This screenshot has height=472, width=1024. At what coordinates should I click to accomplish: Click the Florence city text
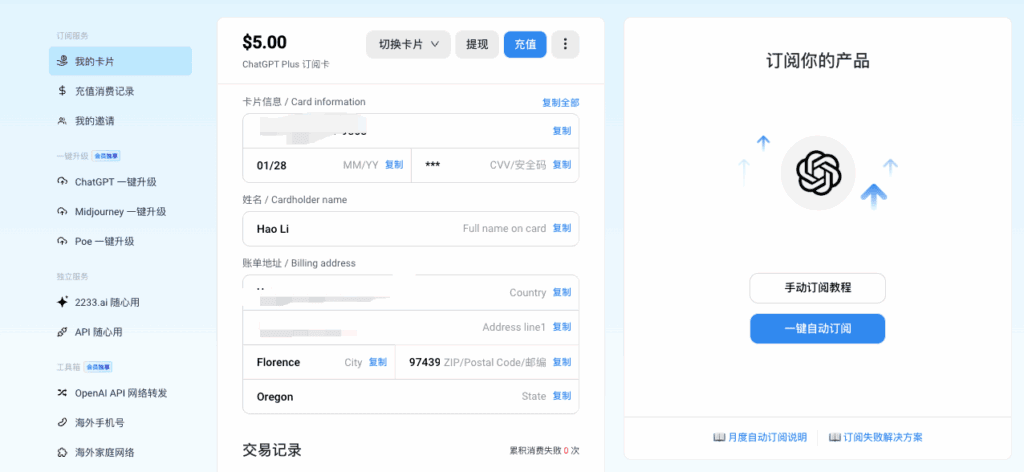[x=278, y=362]
